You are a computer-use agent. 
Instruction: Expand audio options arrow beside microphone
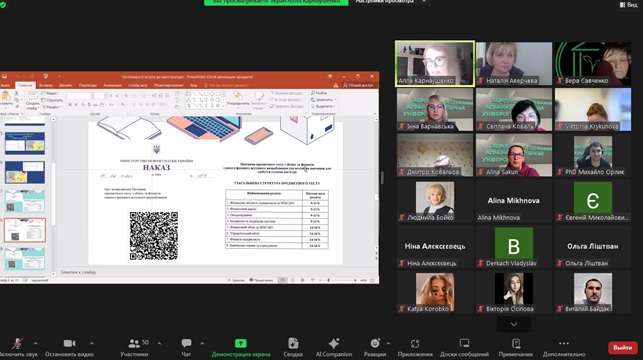click(35, 343)
